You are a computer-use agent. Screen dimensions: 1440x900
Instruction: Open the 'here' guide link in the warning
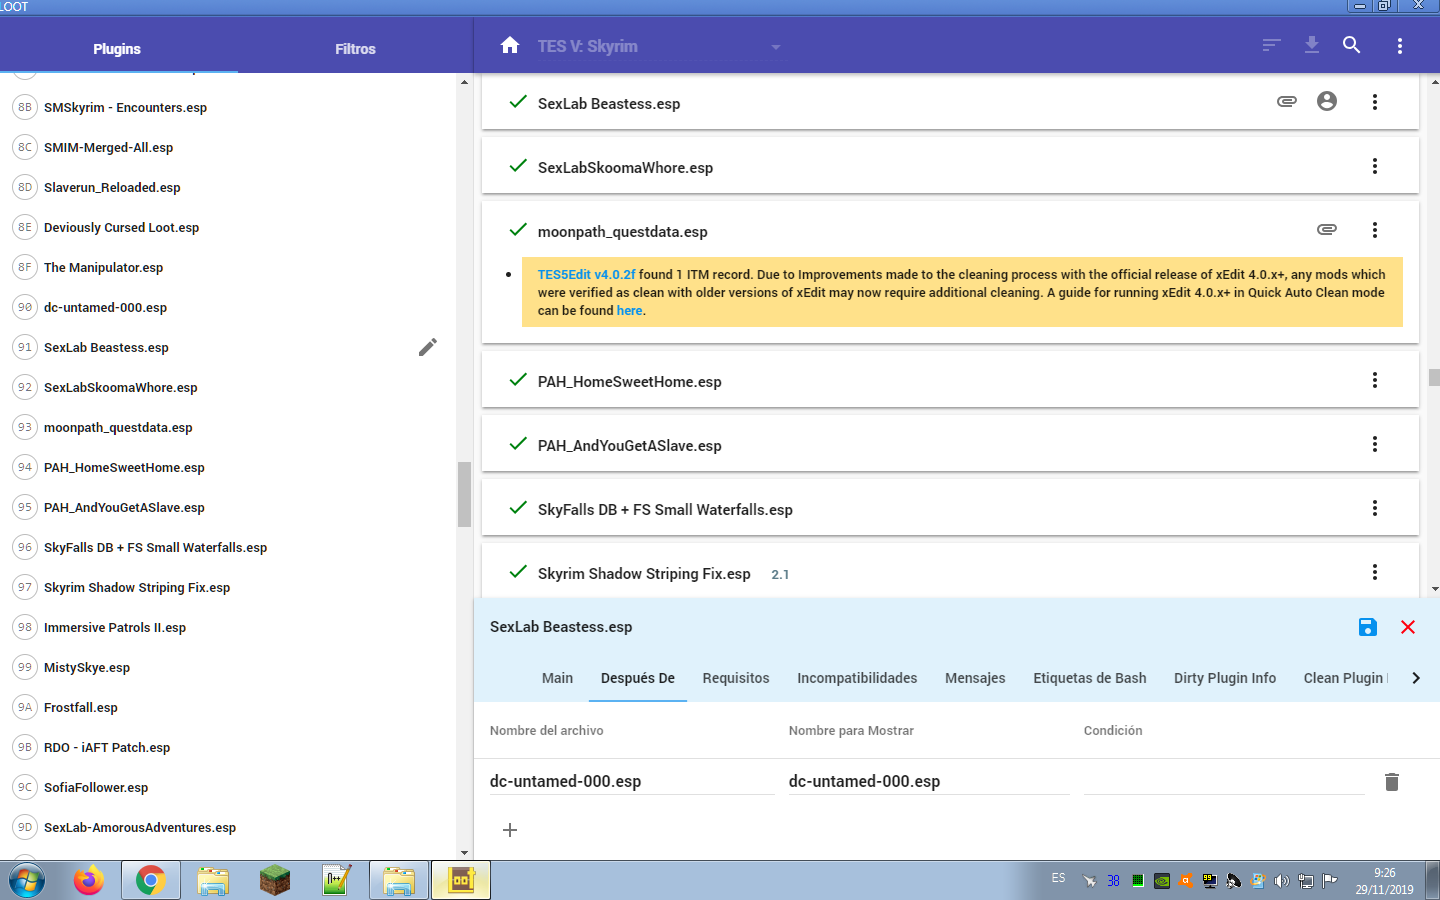[x=629, y=310]
